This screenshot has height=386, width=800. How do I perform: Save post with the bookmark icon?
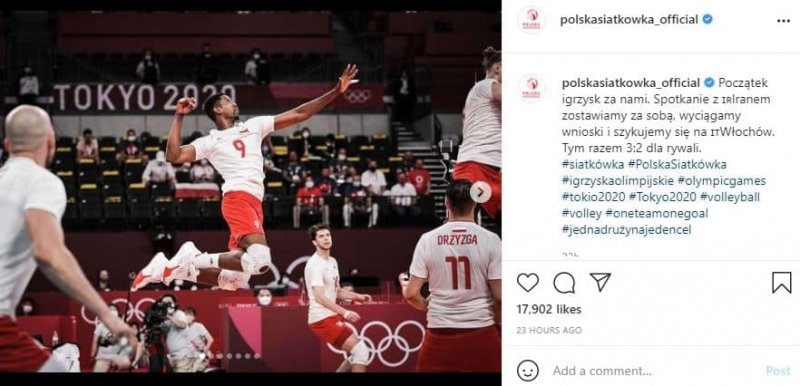pyautogui.click(x=781, y=282)
